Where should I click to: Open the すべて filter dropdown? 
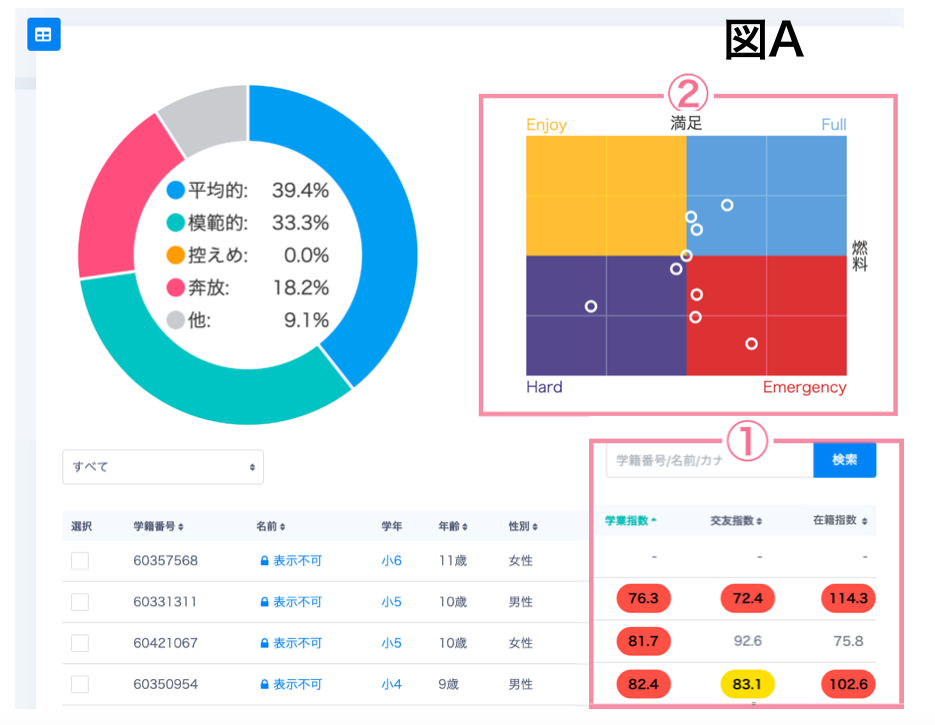point(163,467)
